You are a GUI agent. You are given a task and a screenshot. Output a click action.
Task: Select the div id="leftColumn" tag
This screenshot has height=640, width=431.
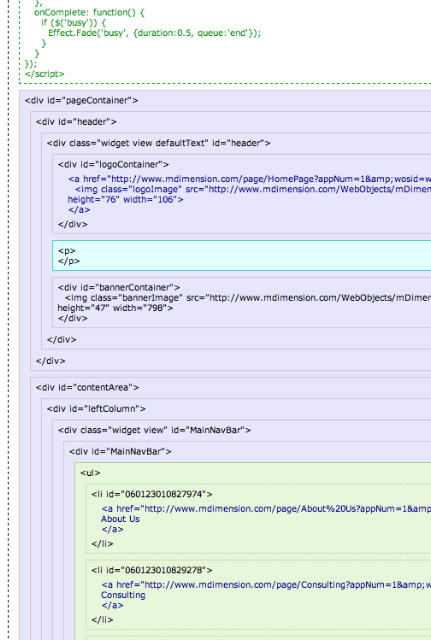96,409
